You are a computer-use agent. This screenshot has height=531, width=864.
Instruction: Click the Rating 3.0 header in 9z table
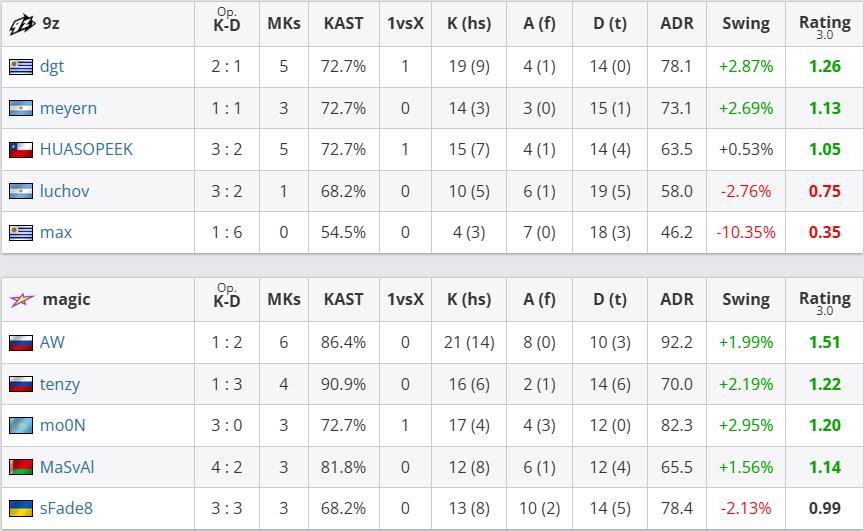point(825,26)
